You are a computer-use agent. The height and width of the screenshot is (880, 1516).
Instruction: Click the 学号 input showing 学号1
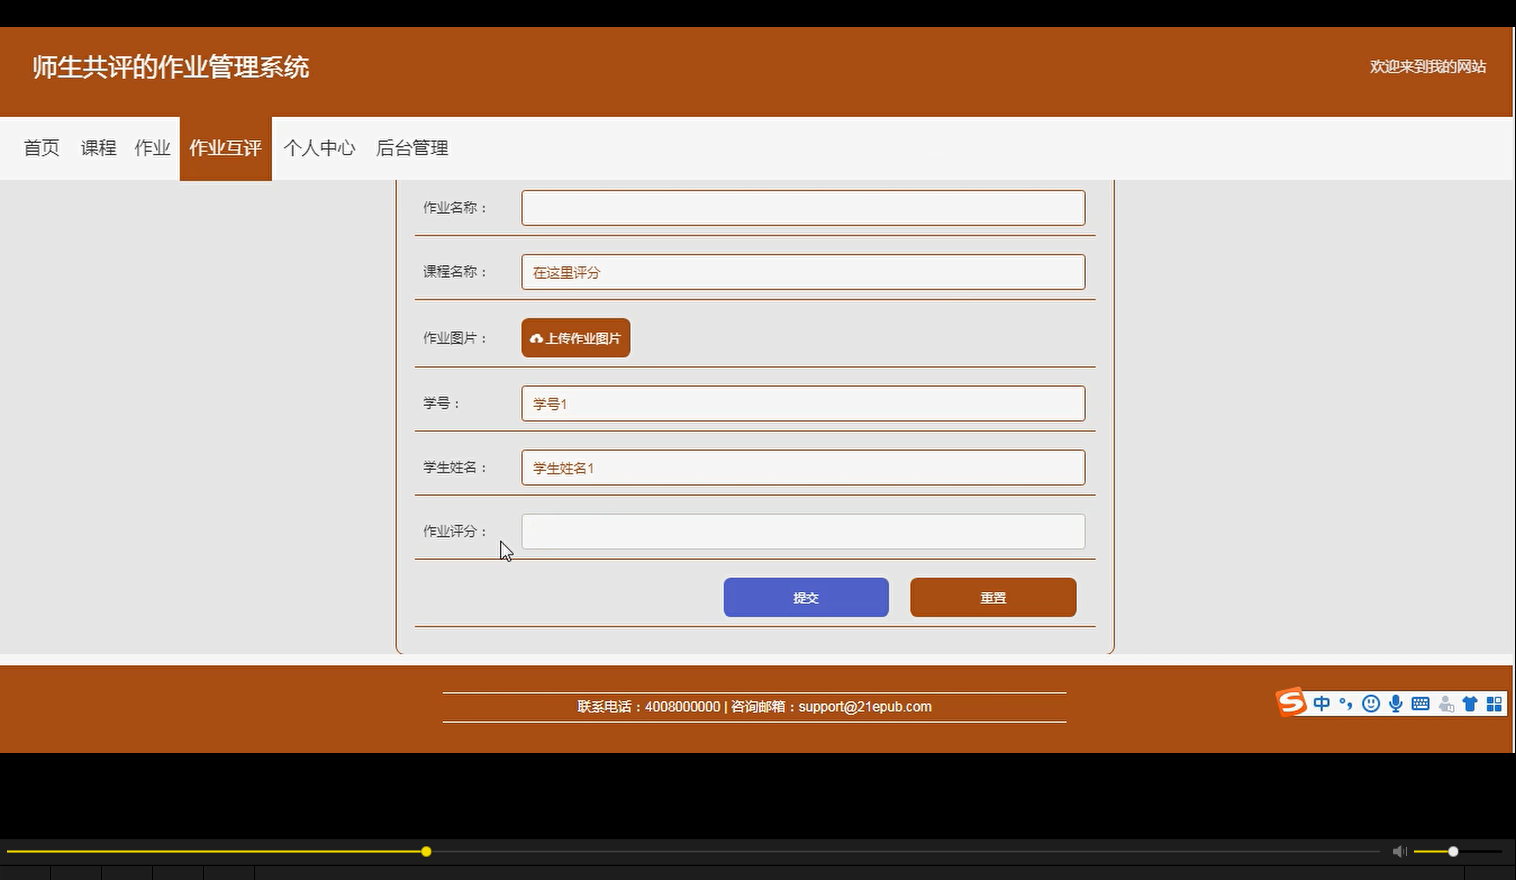(x=803, y=403)
